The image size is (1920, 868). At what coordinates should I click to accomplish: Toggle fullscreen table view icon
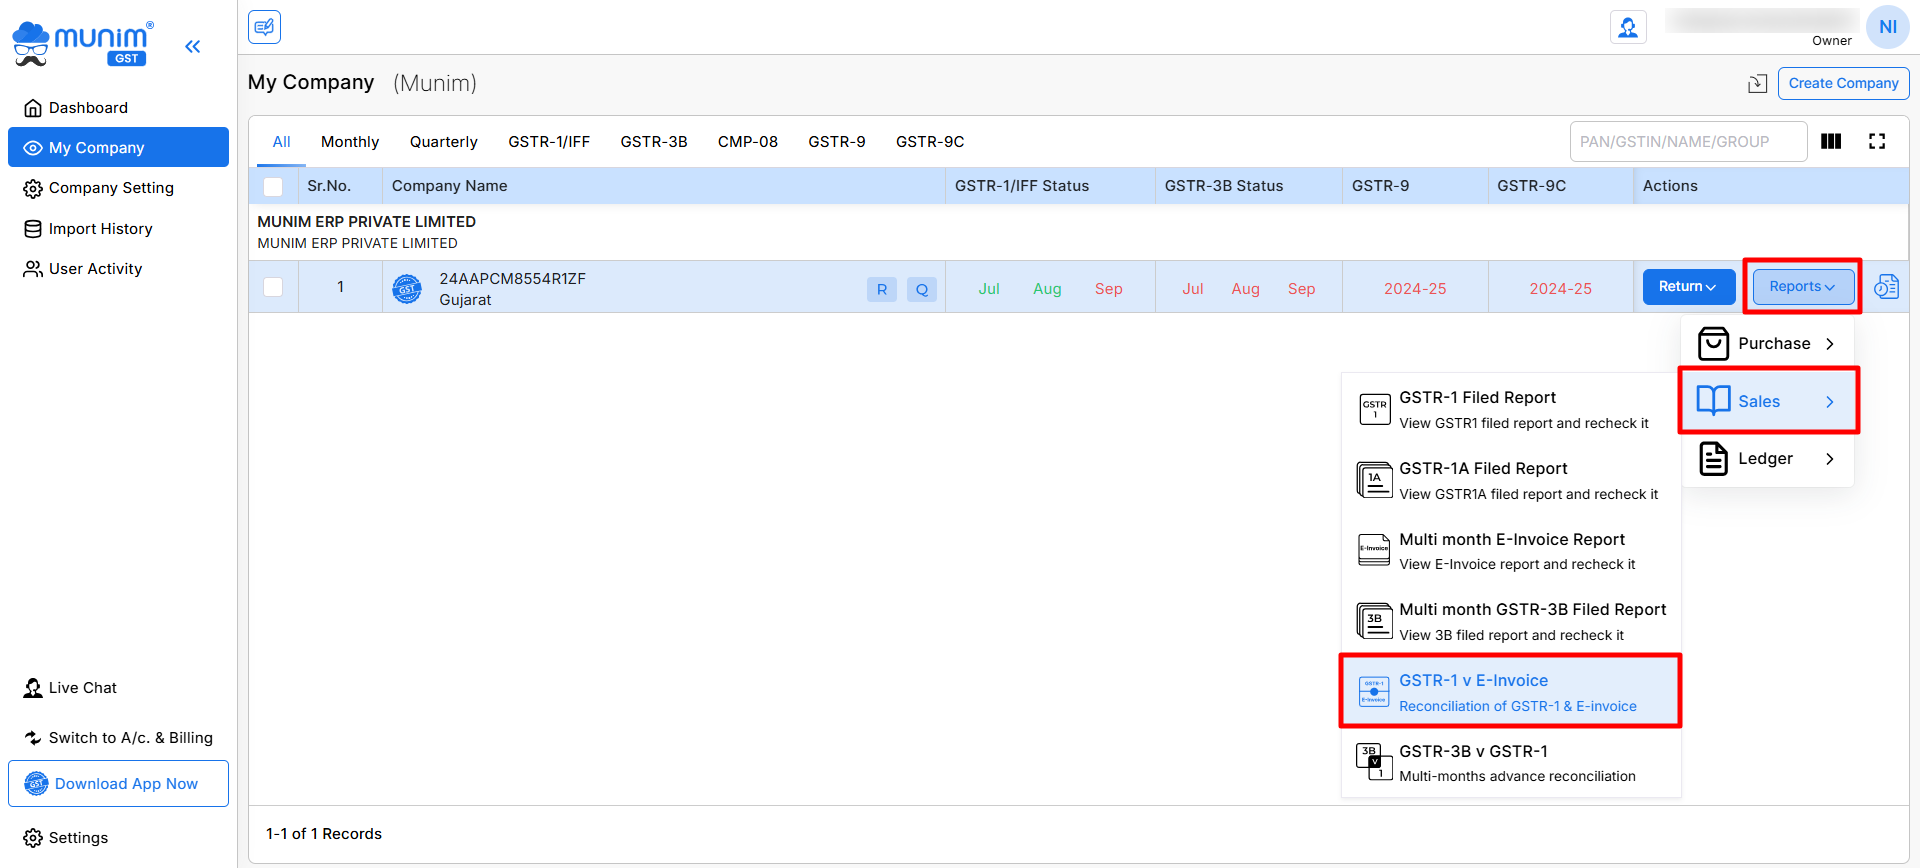pyautogui.click(x=1877, y=141)
